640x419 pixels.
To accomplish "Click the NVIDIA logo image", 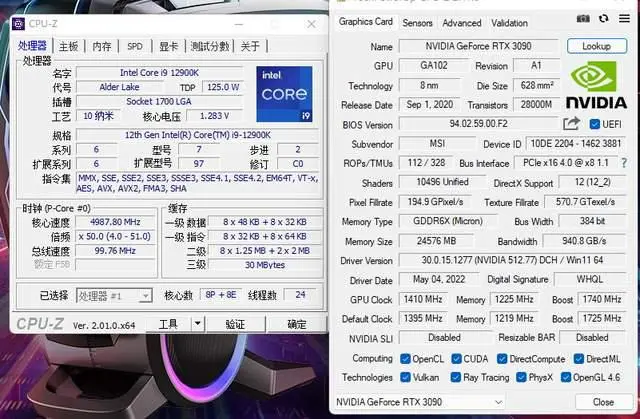I will (595, 85).
